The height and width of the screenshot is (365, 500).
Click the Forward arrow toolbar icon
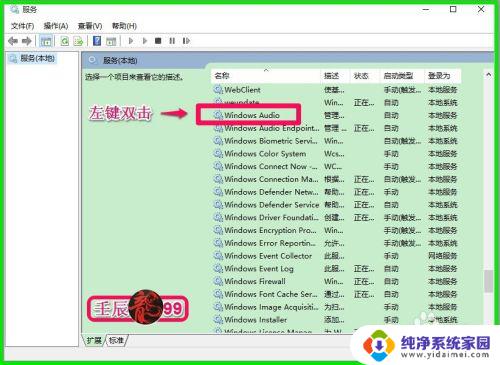(x=26, y=41)
